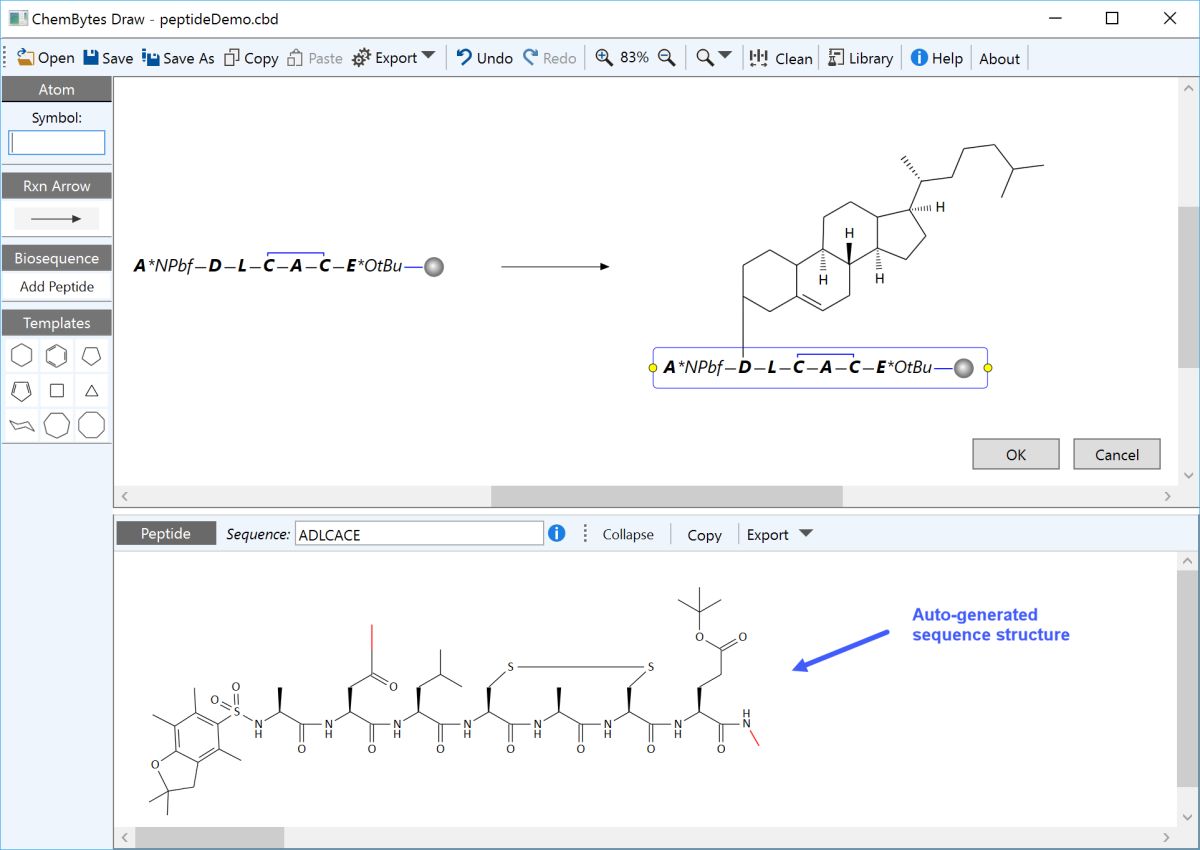This screenshot has height=850, width=1200.
Task: Click the upper canvas vertical scrollbar thumb
Action: coord(1188,288)
